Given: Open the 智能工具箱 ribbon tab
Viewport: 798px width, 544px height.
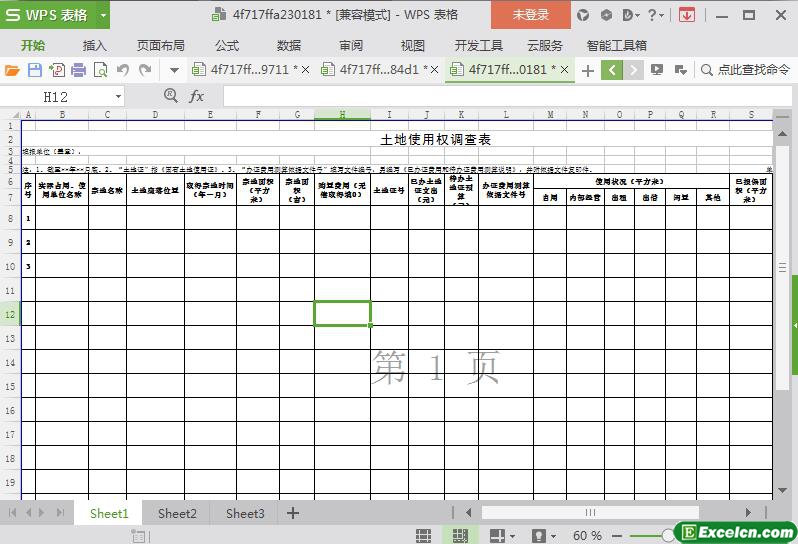Looking at the screenshot, I should (x=616, y=46).
